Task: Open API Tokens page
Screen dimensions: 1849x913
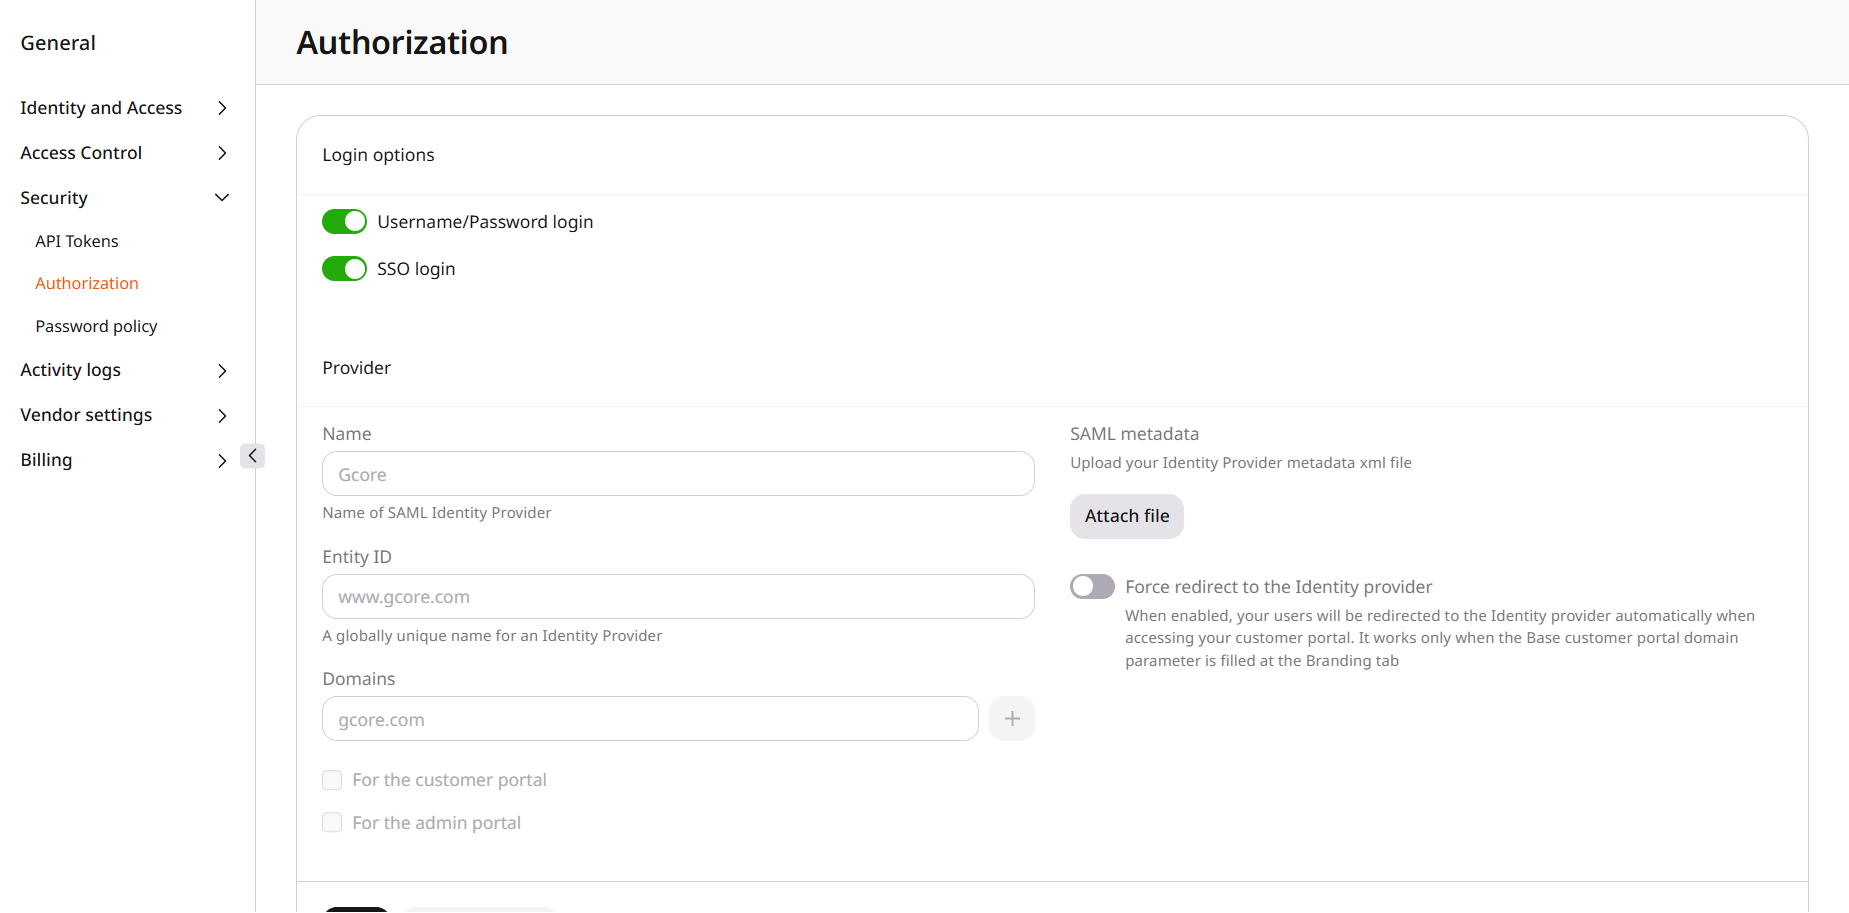Action: tap(77, 241)
